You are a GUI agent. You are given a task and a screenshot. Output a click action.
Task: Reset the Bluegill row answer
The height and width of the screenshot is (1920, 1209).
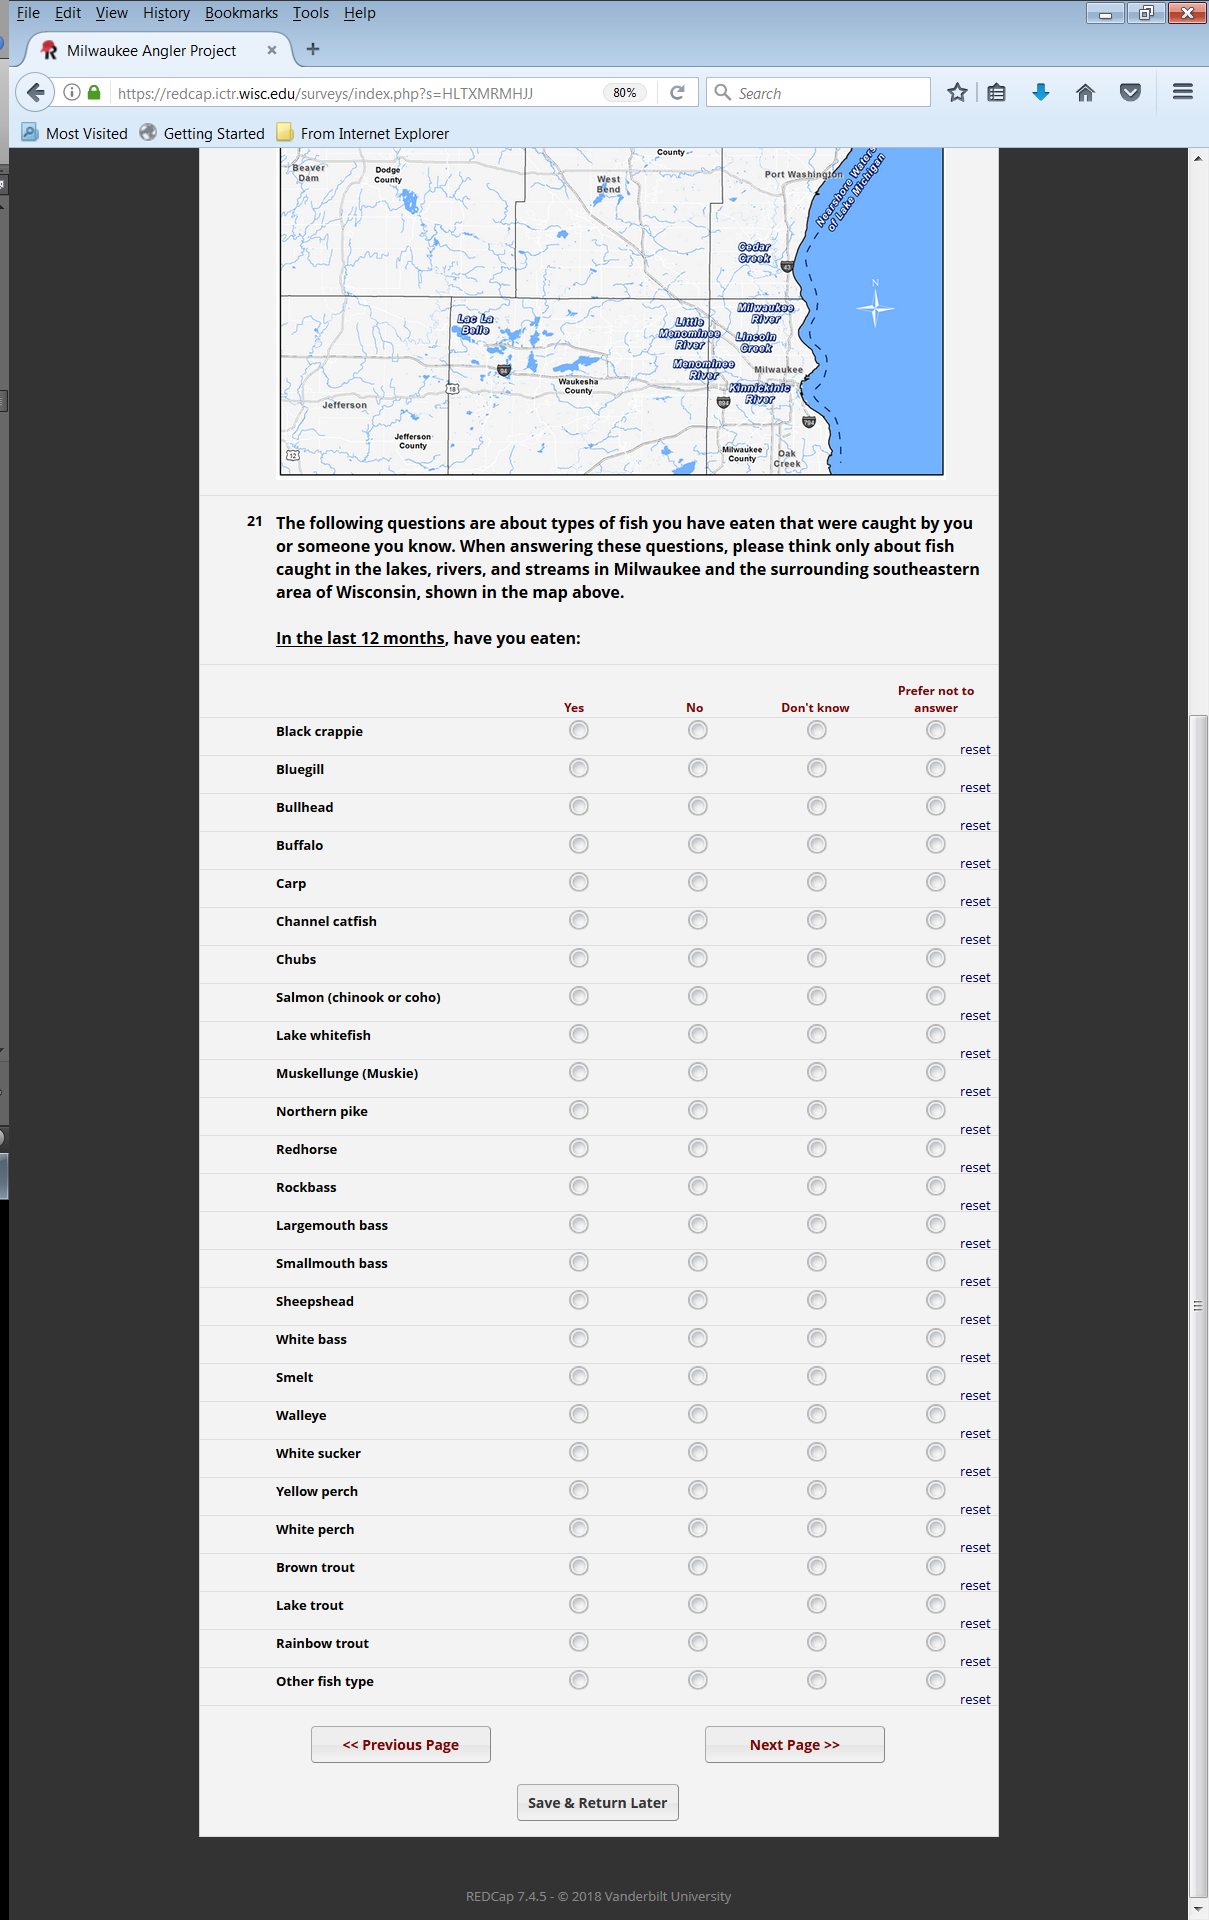(x=974, y=788)
